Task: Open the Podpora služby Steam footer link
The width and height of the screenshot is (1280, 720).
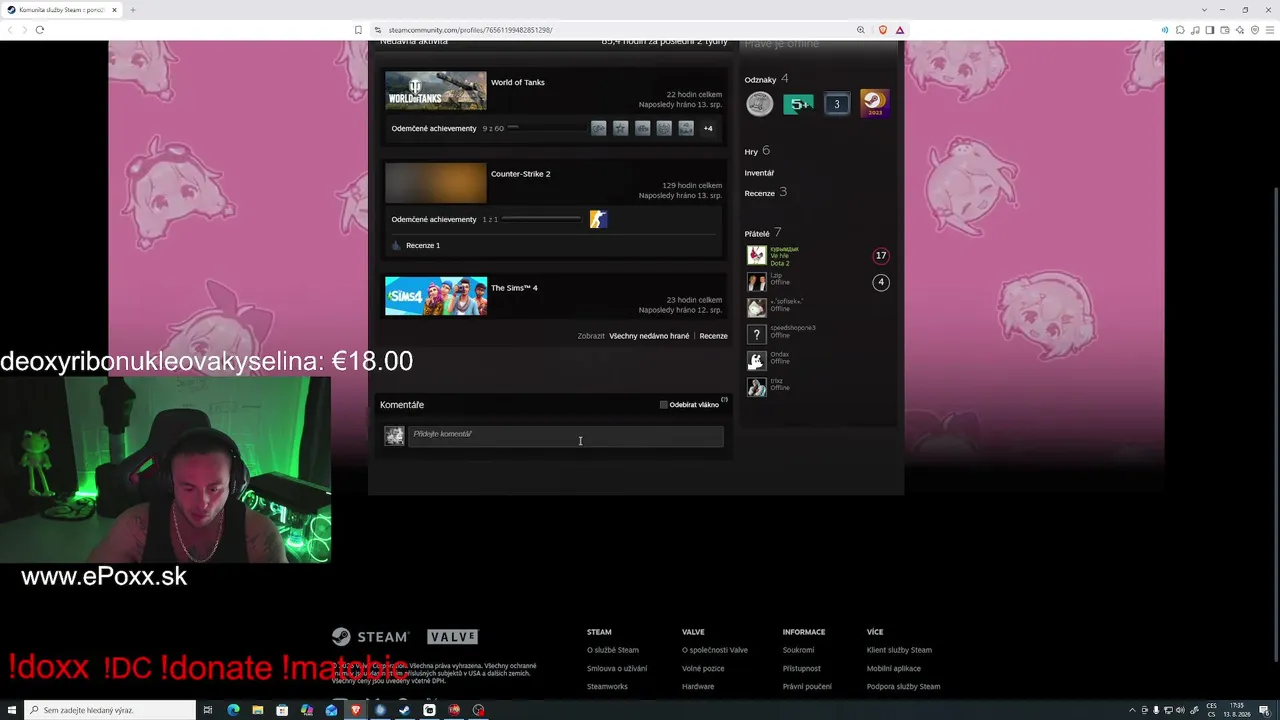Action: coord(903,686)
